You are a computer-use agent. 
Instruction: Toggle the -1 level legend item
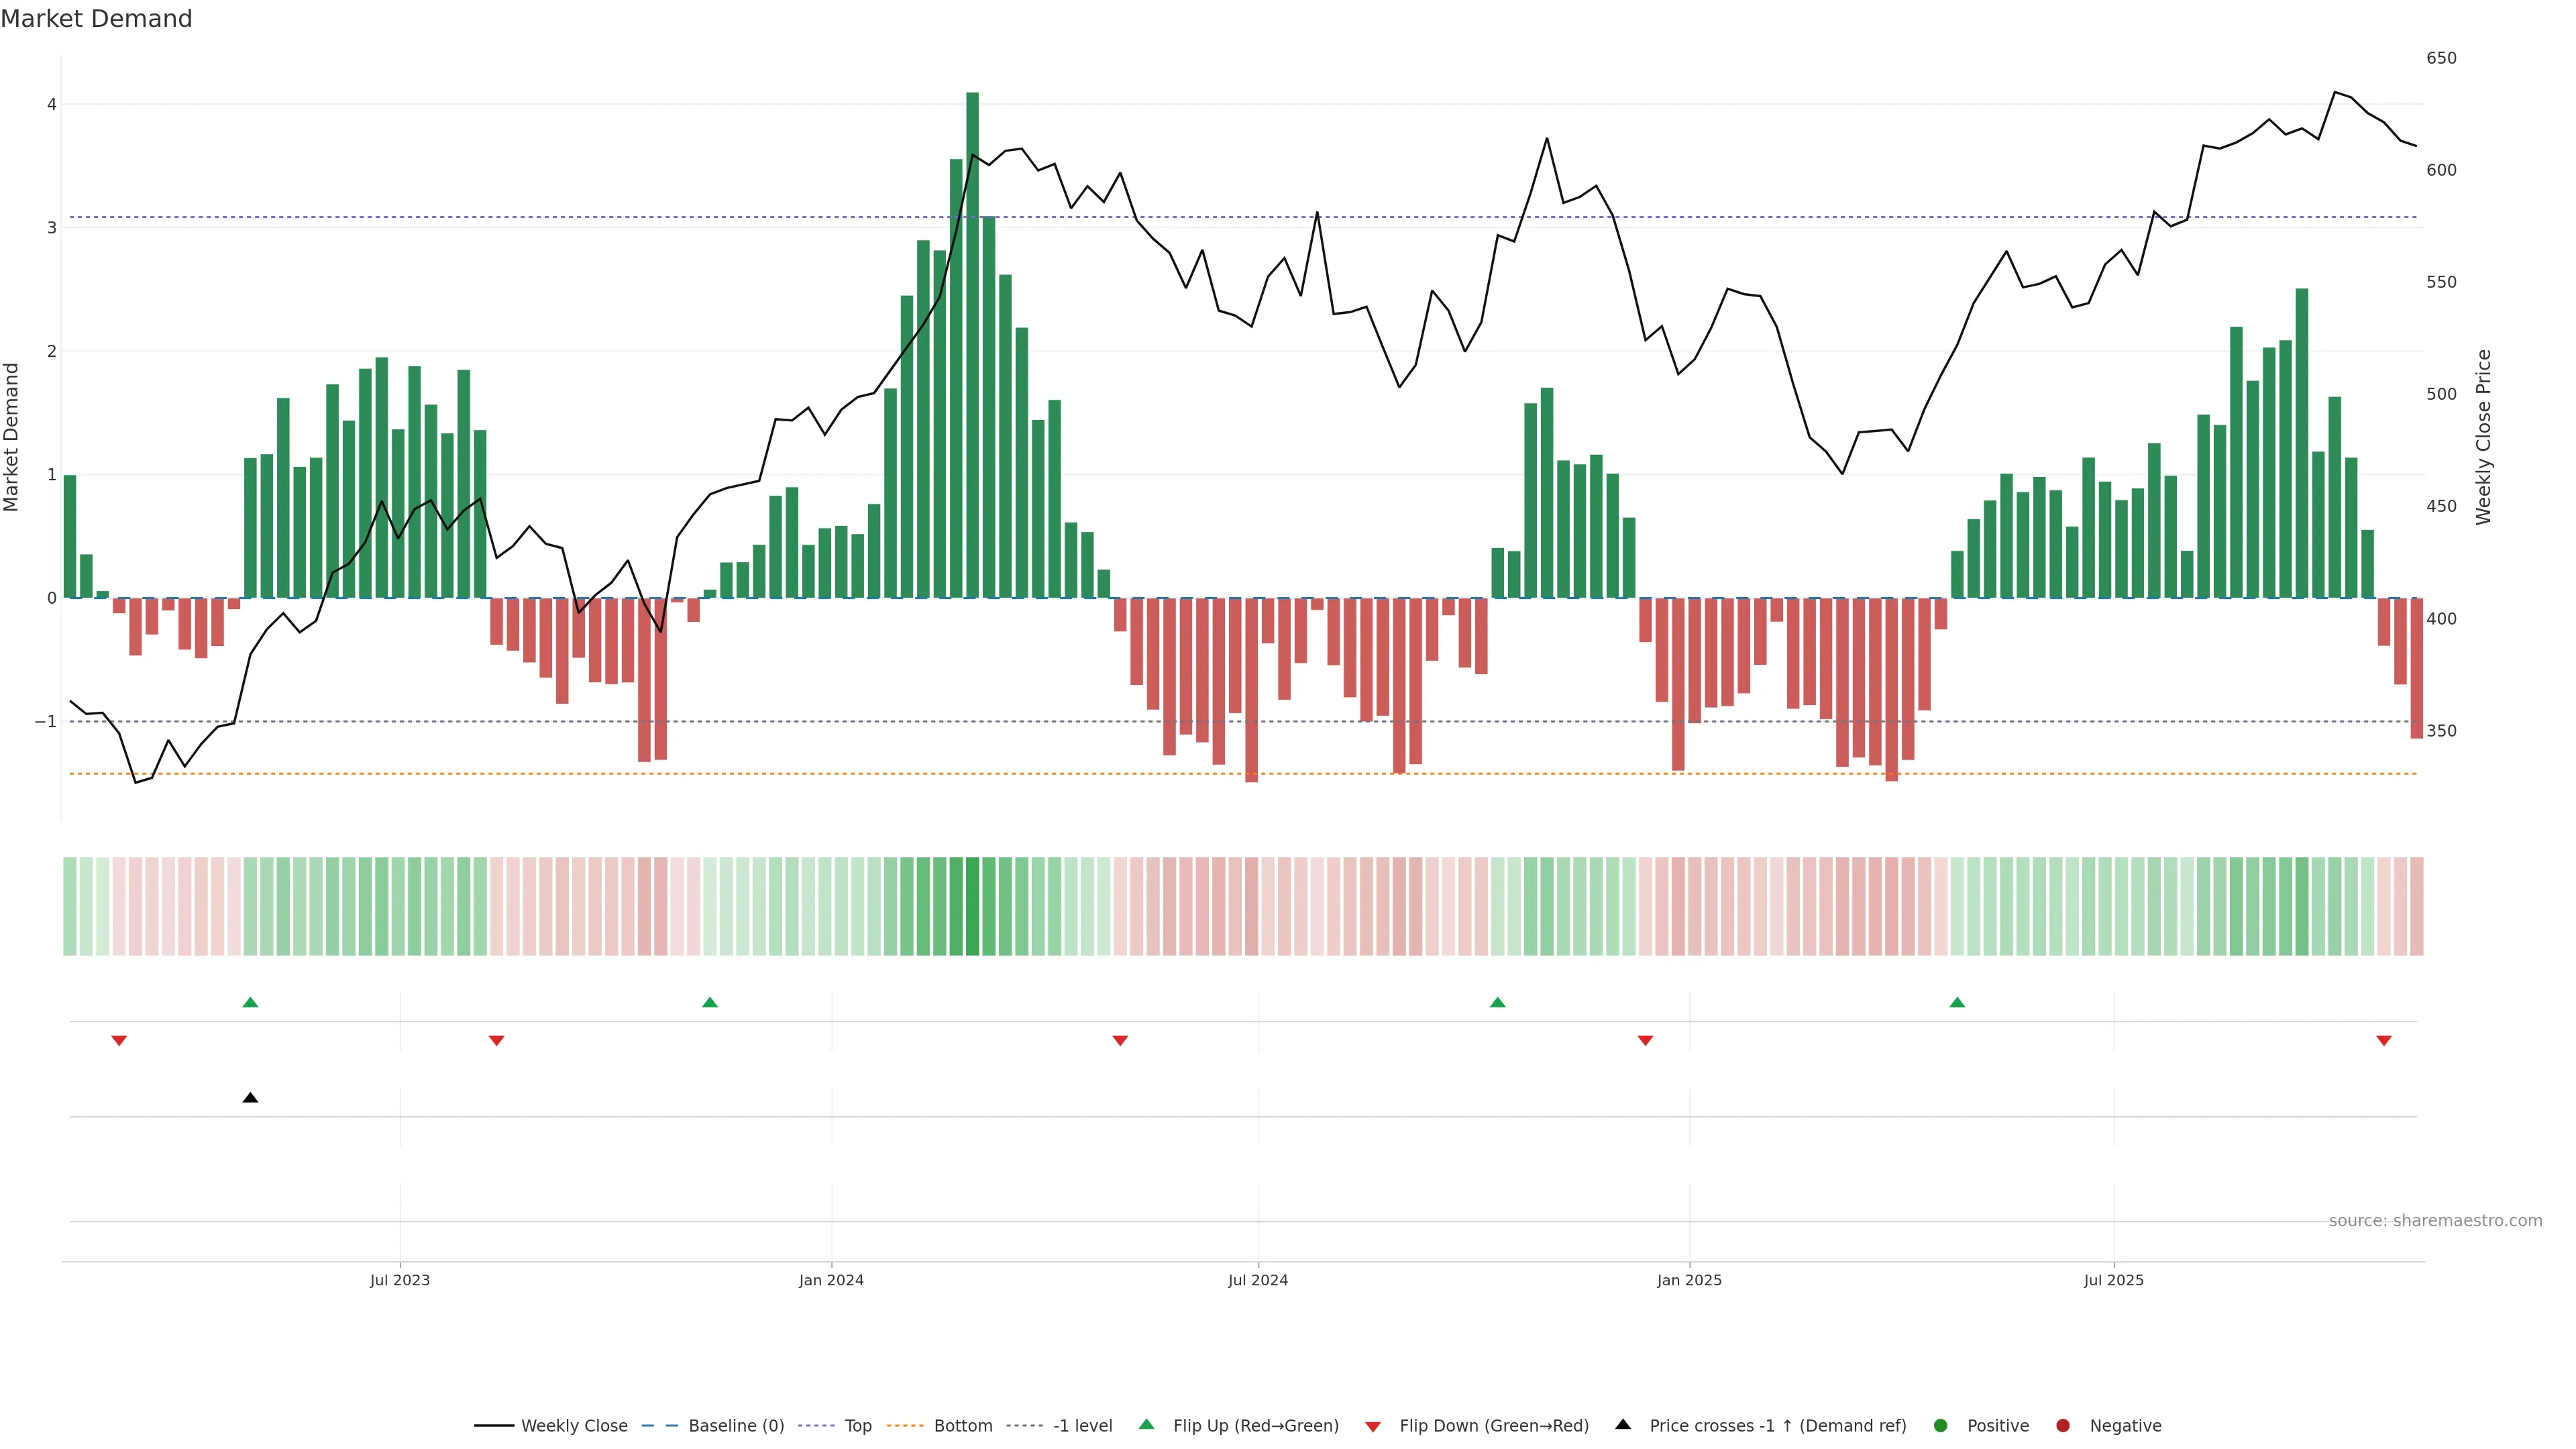coord(1082,1425)
